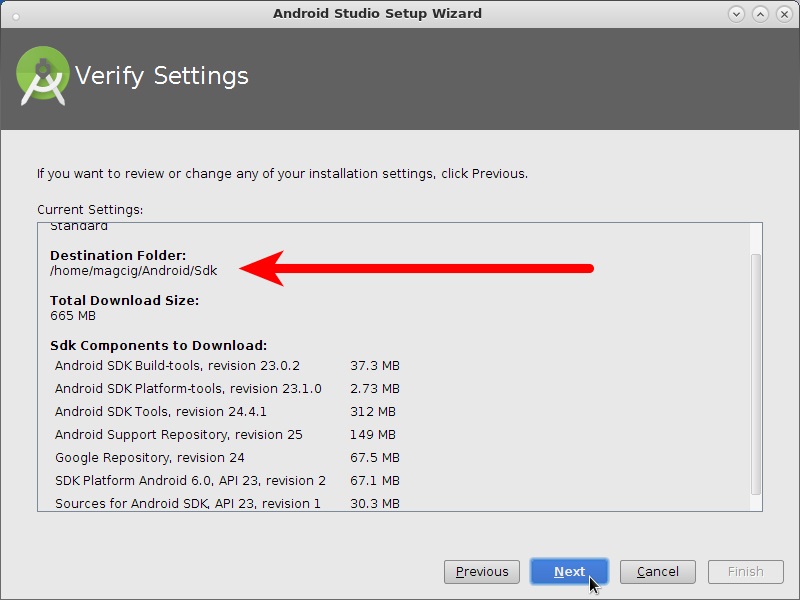Viewport: 800px width, 600px height.
Task: Select the /home/magcig/Android/Sdk path text
Action: coord(134,270)
